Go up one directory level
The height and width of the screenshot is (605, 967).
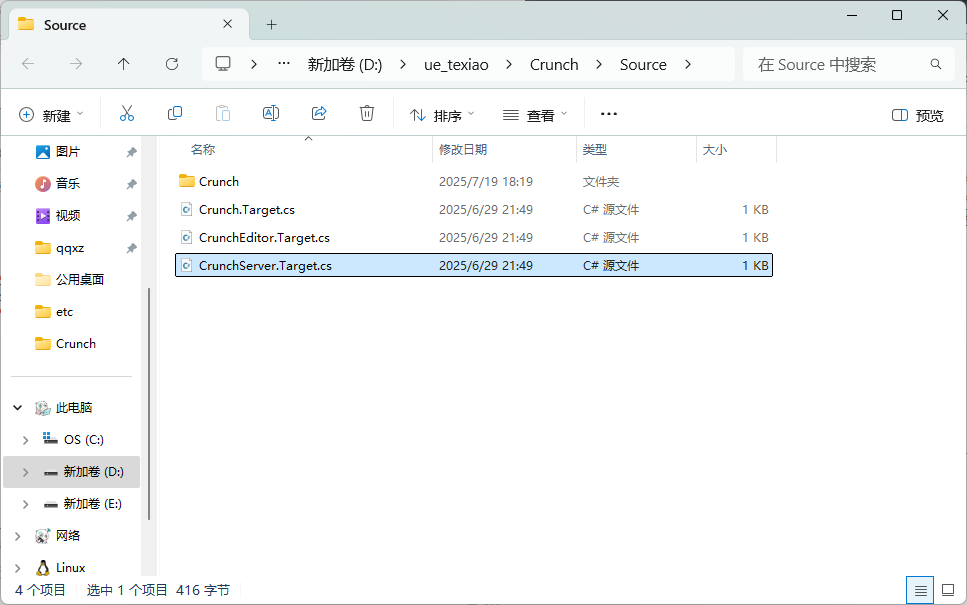tap(124, 64)
